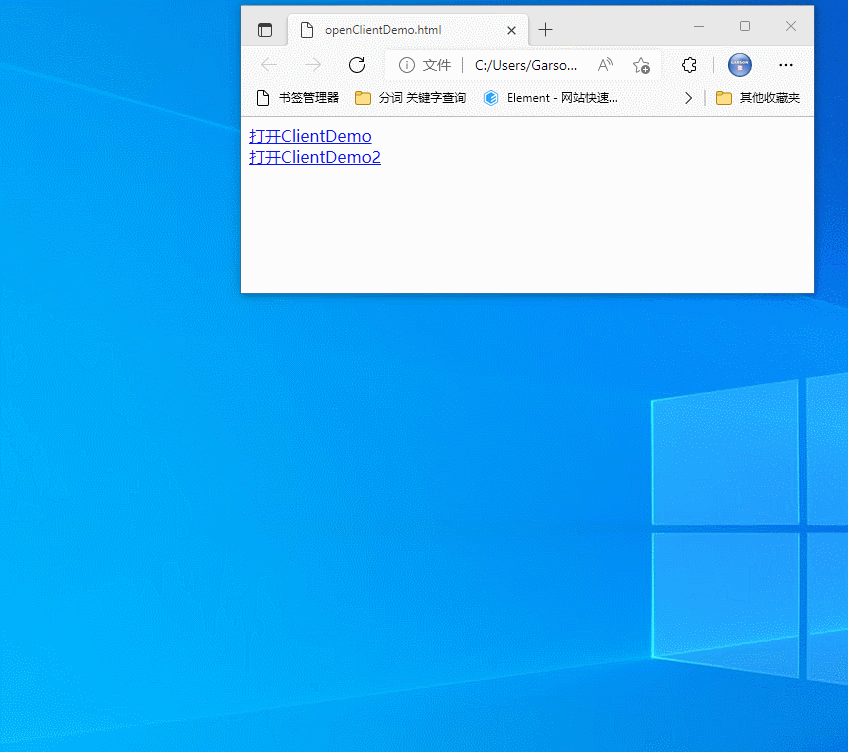
Task: Select the openClientDemo.html tab
Action: (x=390, y=30)
